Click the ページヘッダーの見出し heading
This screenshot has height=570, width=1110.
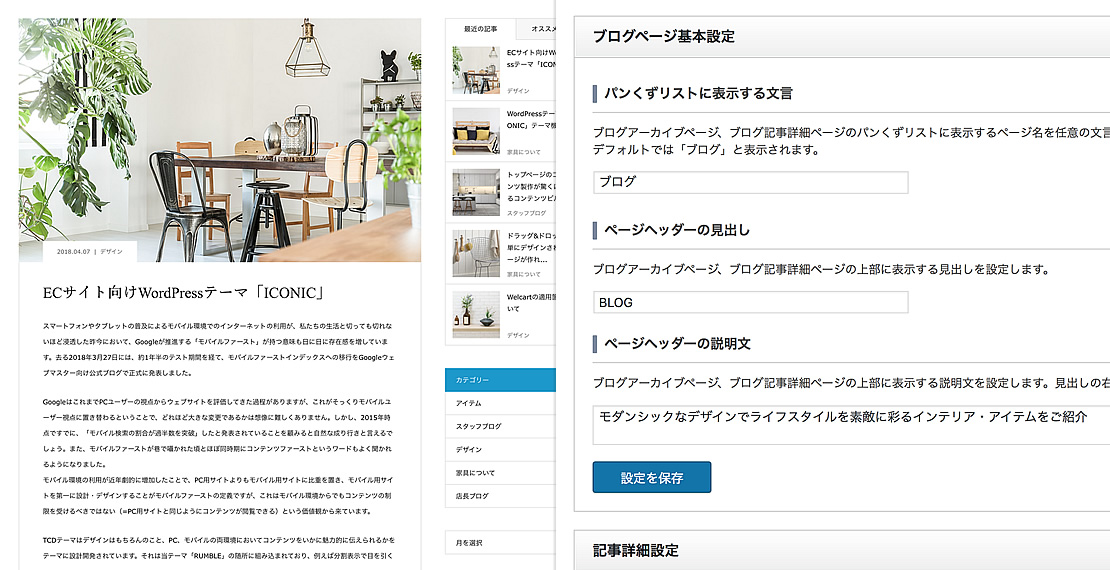click(677, 230)
